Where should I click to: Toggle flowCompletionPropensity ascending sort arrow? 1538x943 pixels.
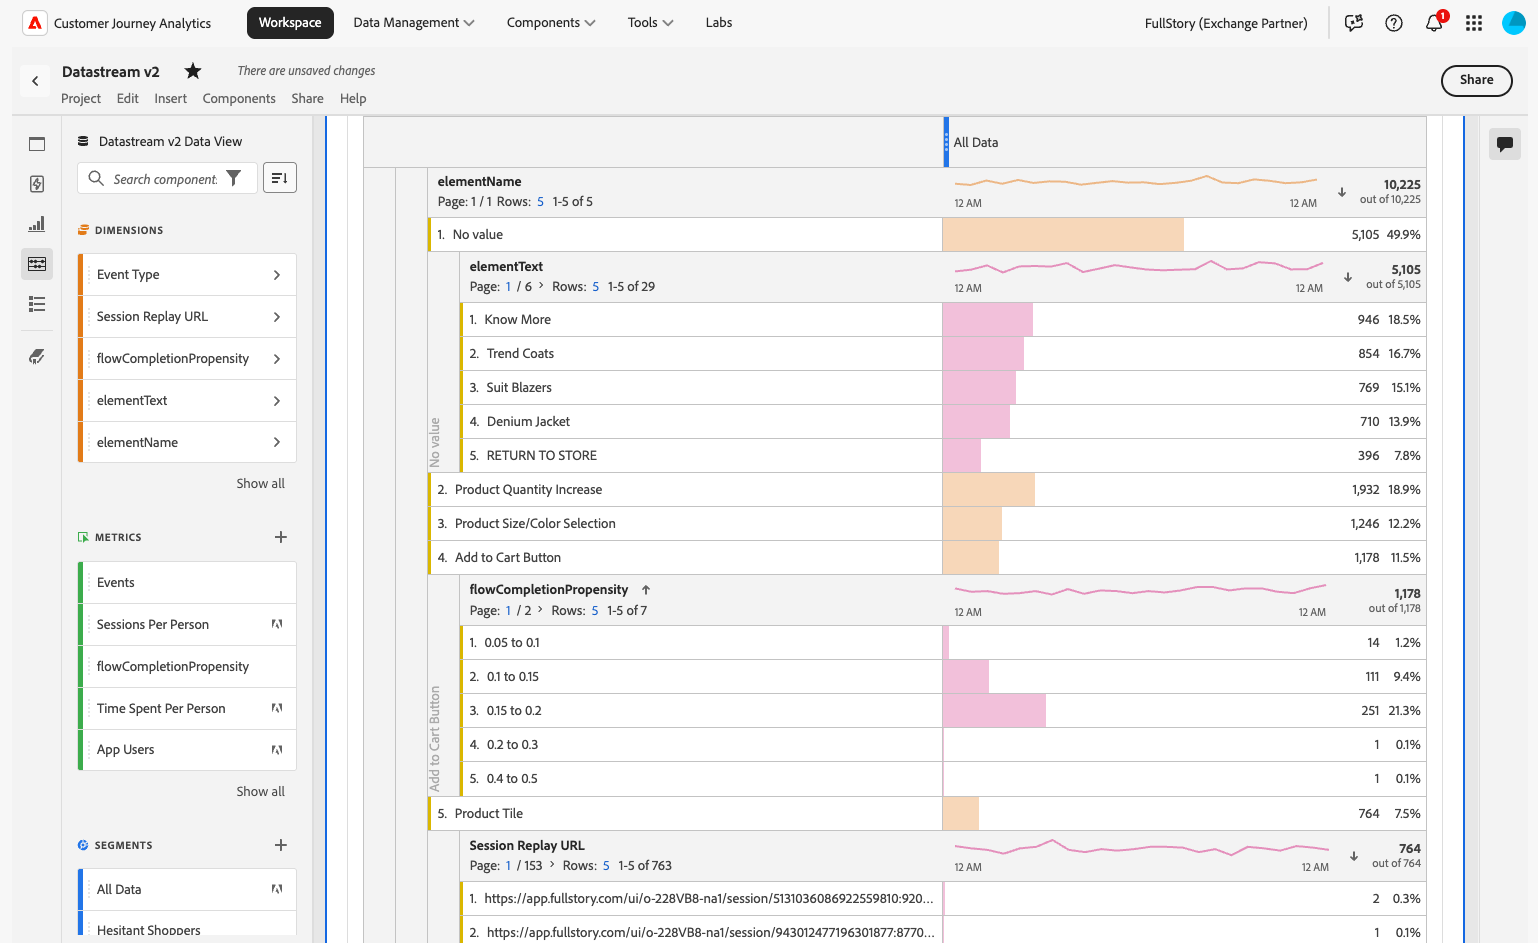coord(646,590)
